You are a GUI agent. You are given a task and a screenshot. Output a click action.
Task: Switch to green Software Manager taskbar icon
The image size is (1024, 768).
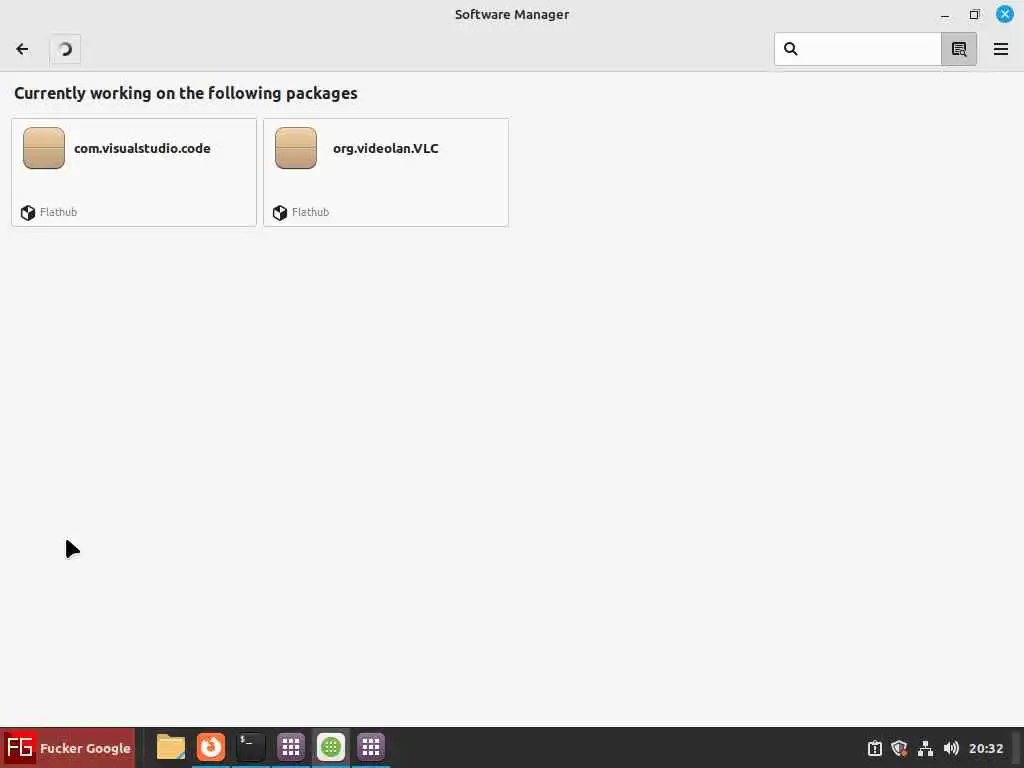pos(330,747)
